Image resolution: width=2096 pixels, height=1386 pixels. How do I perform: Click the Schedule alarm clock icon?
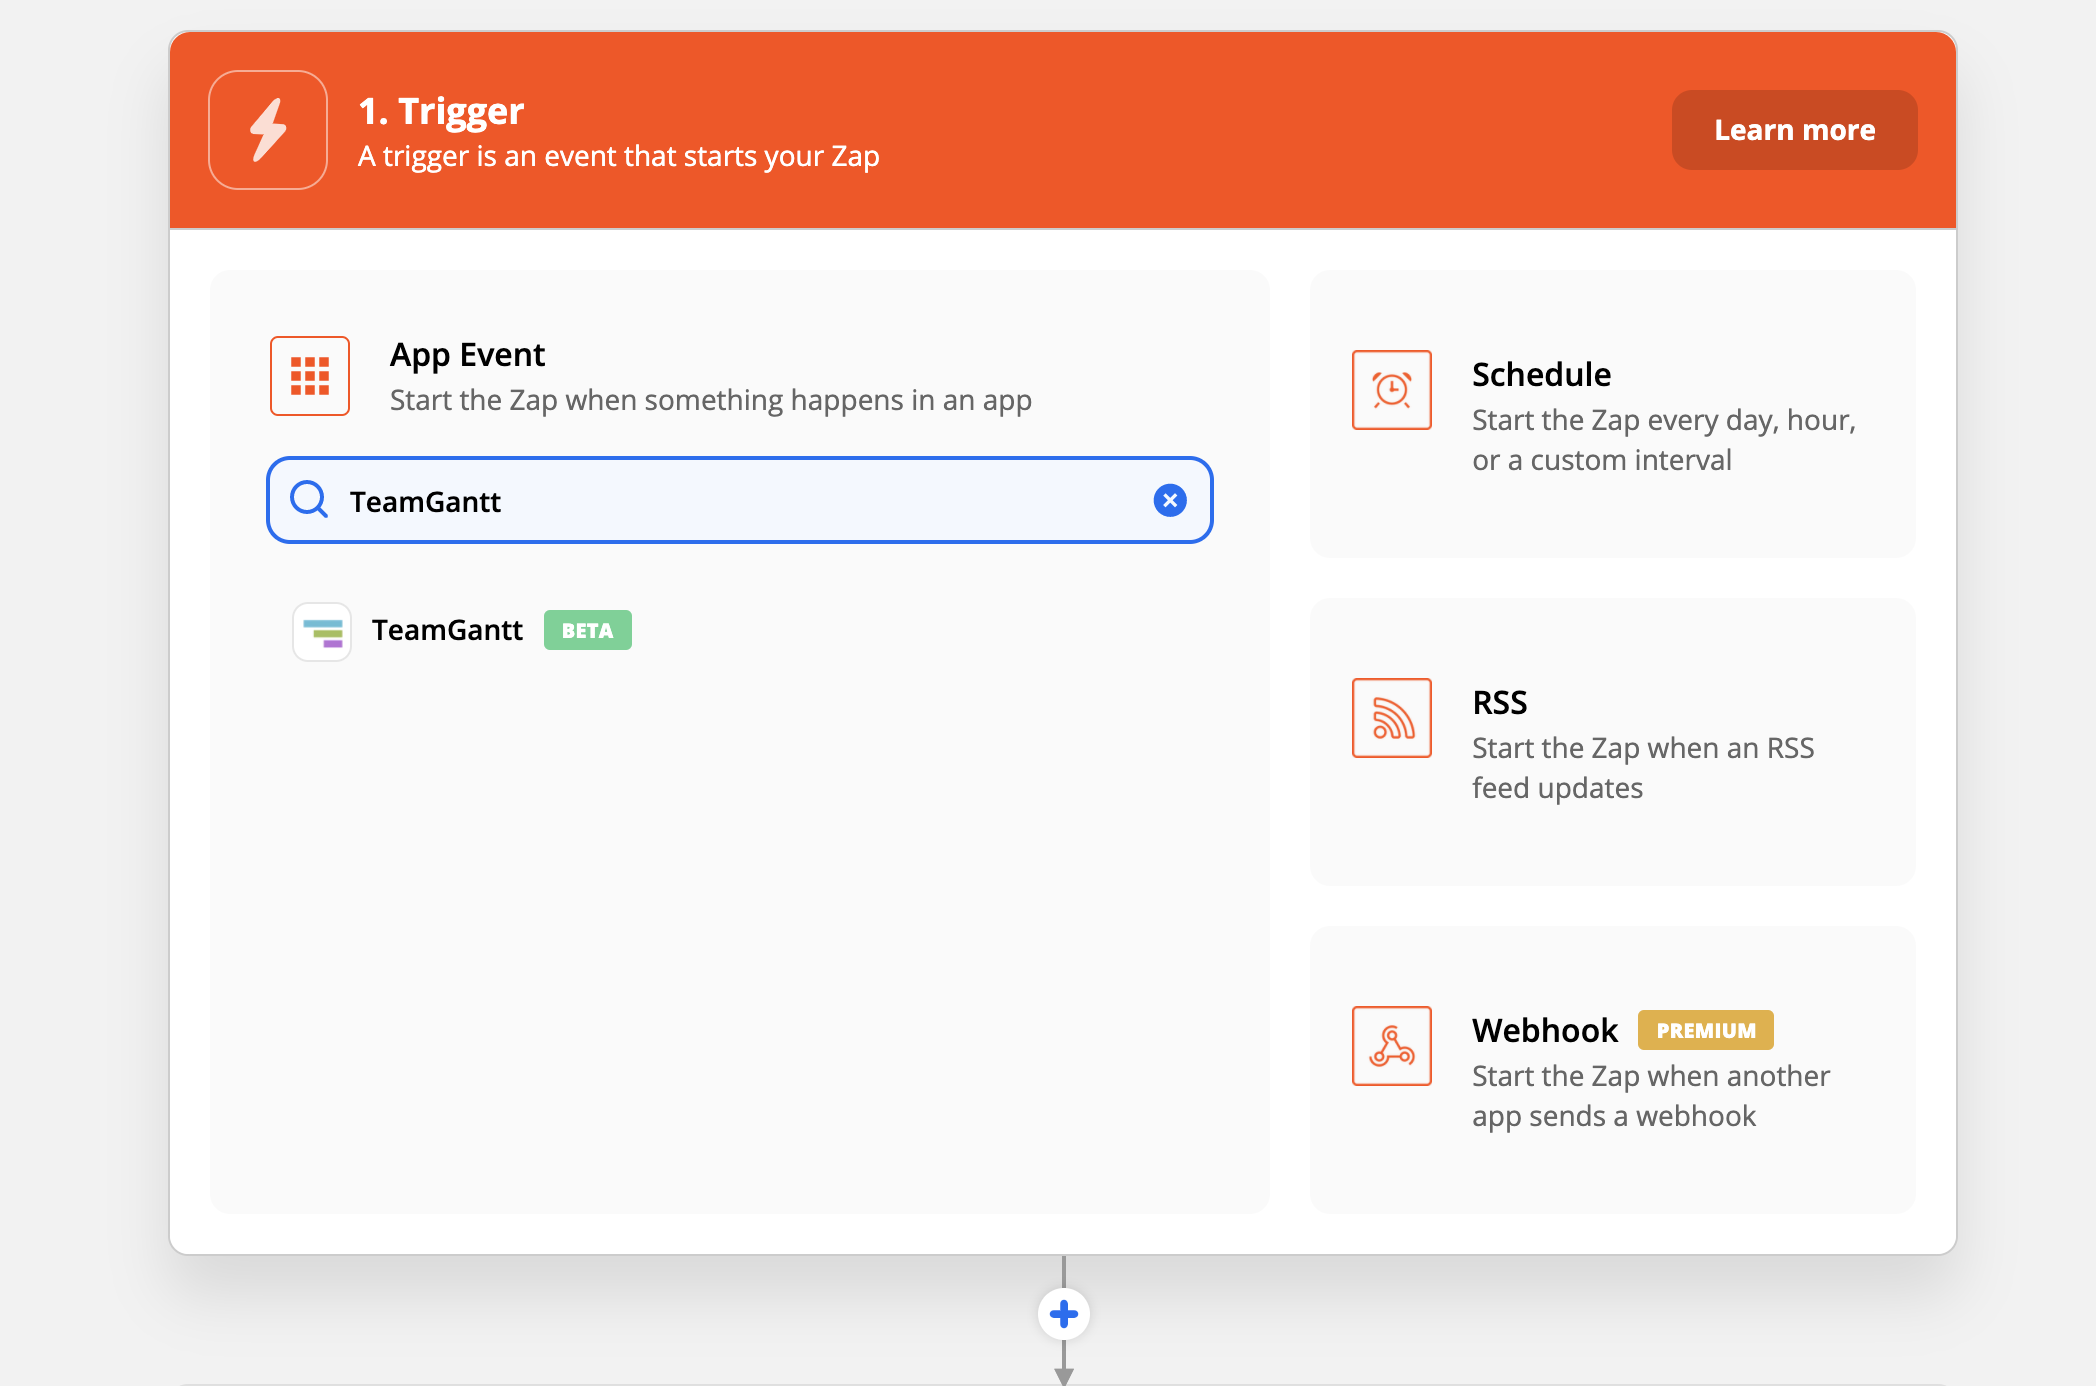click(1391, 390)
